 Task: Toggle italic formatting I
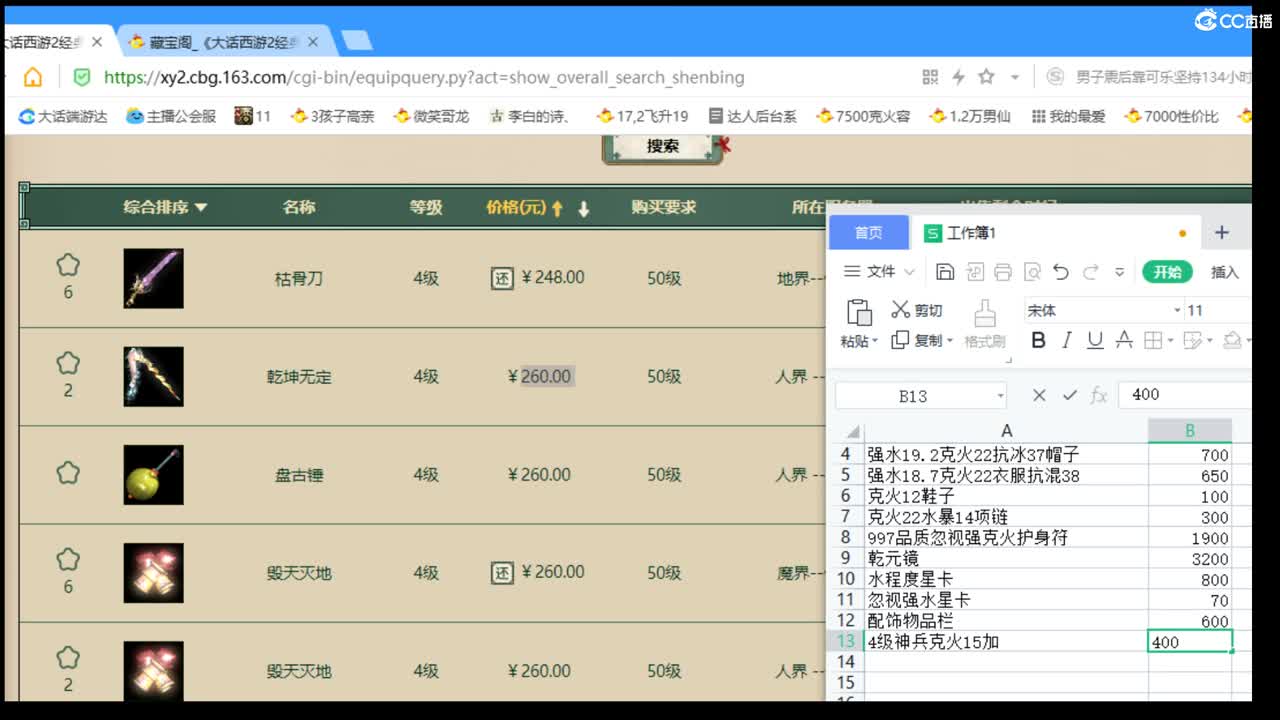pos(1067,341)
